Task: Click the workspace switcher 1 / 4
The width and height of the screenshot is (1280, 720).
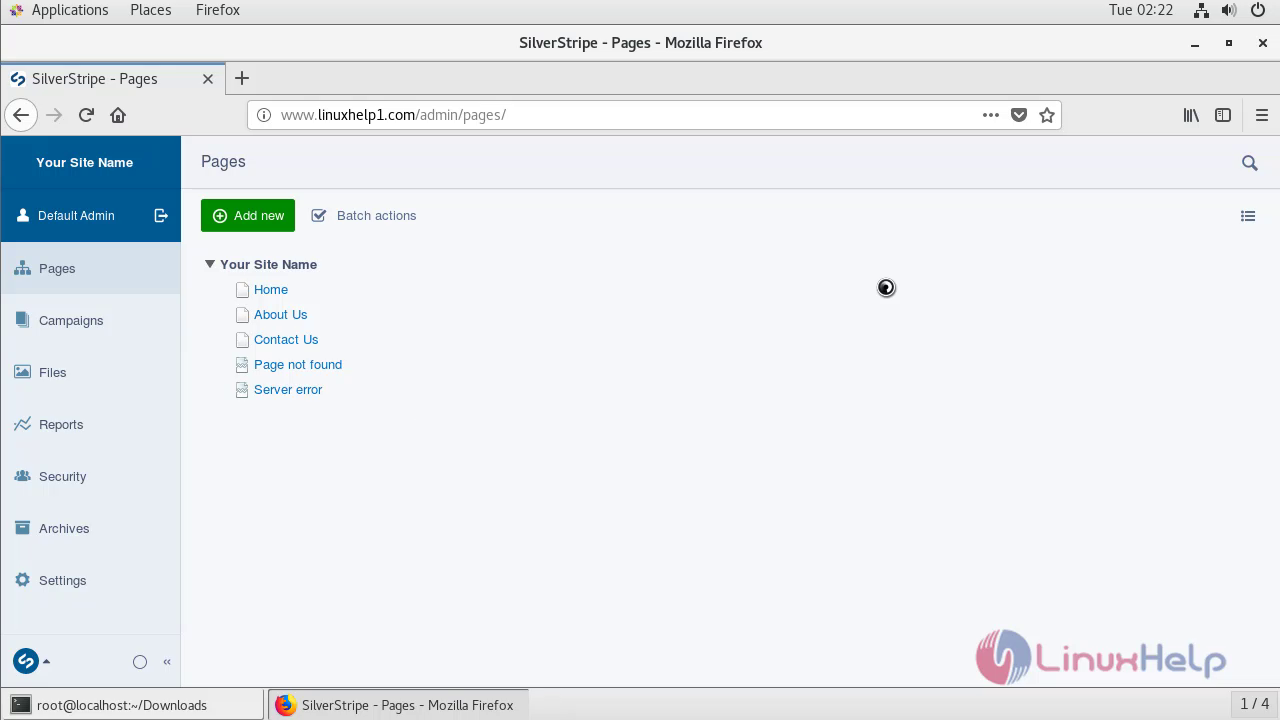Action: (x=1254, y=704)
